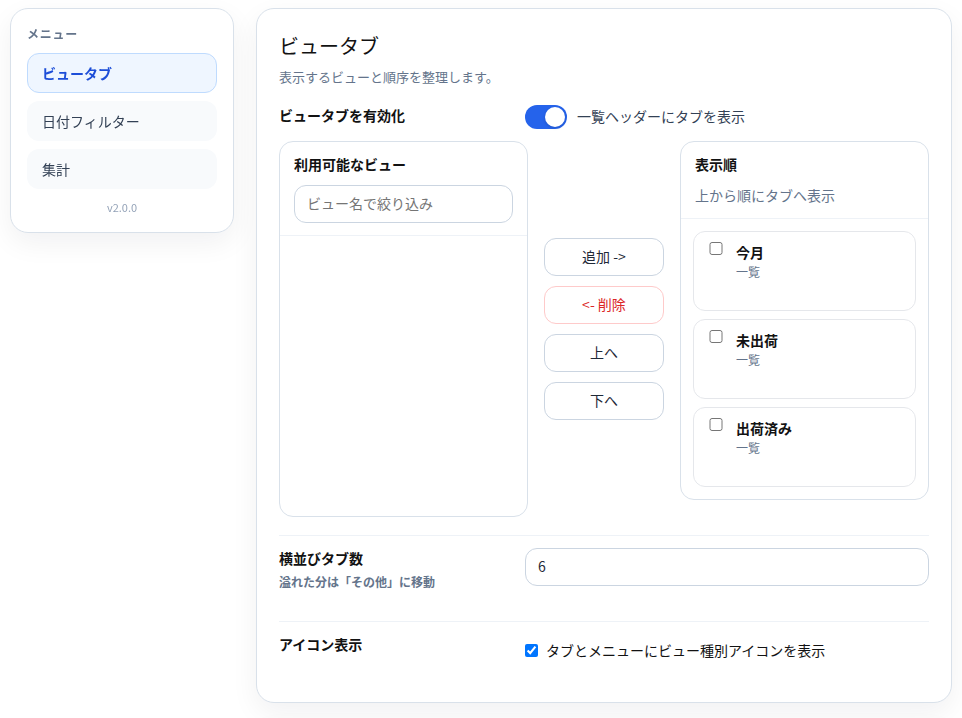Click the <- 削除 button
The image size is (962, 718).
point(604,305)
